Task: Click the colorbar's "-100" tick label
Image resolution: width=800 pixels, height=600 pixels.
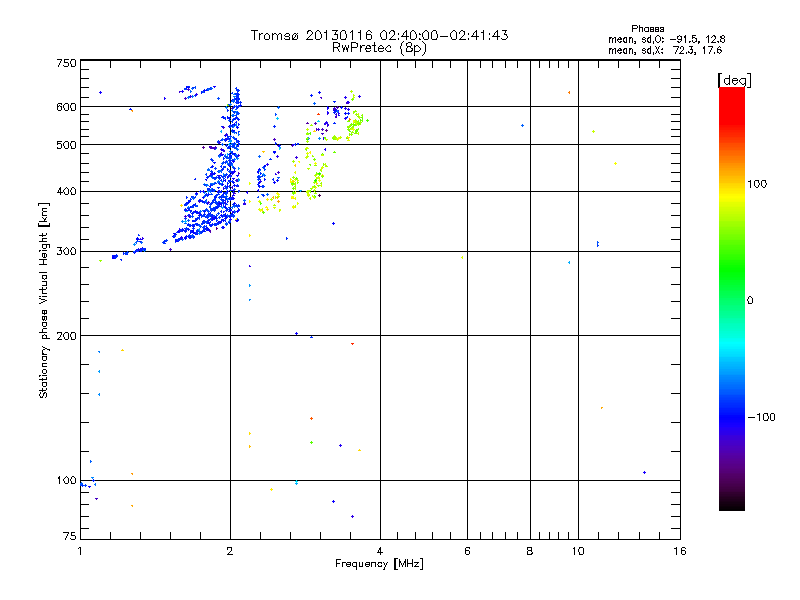Action: point(761,417)
